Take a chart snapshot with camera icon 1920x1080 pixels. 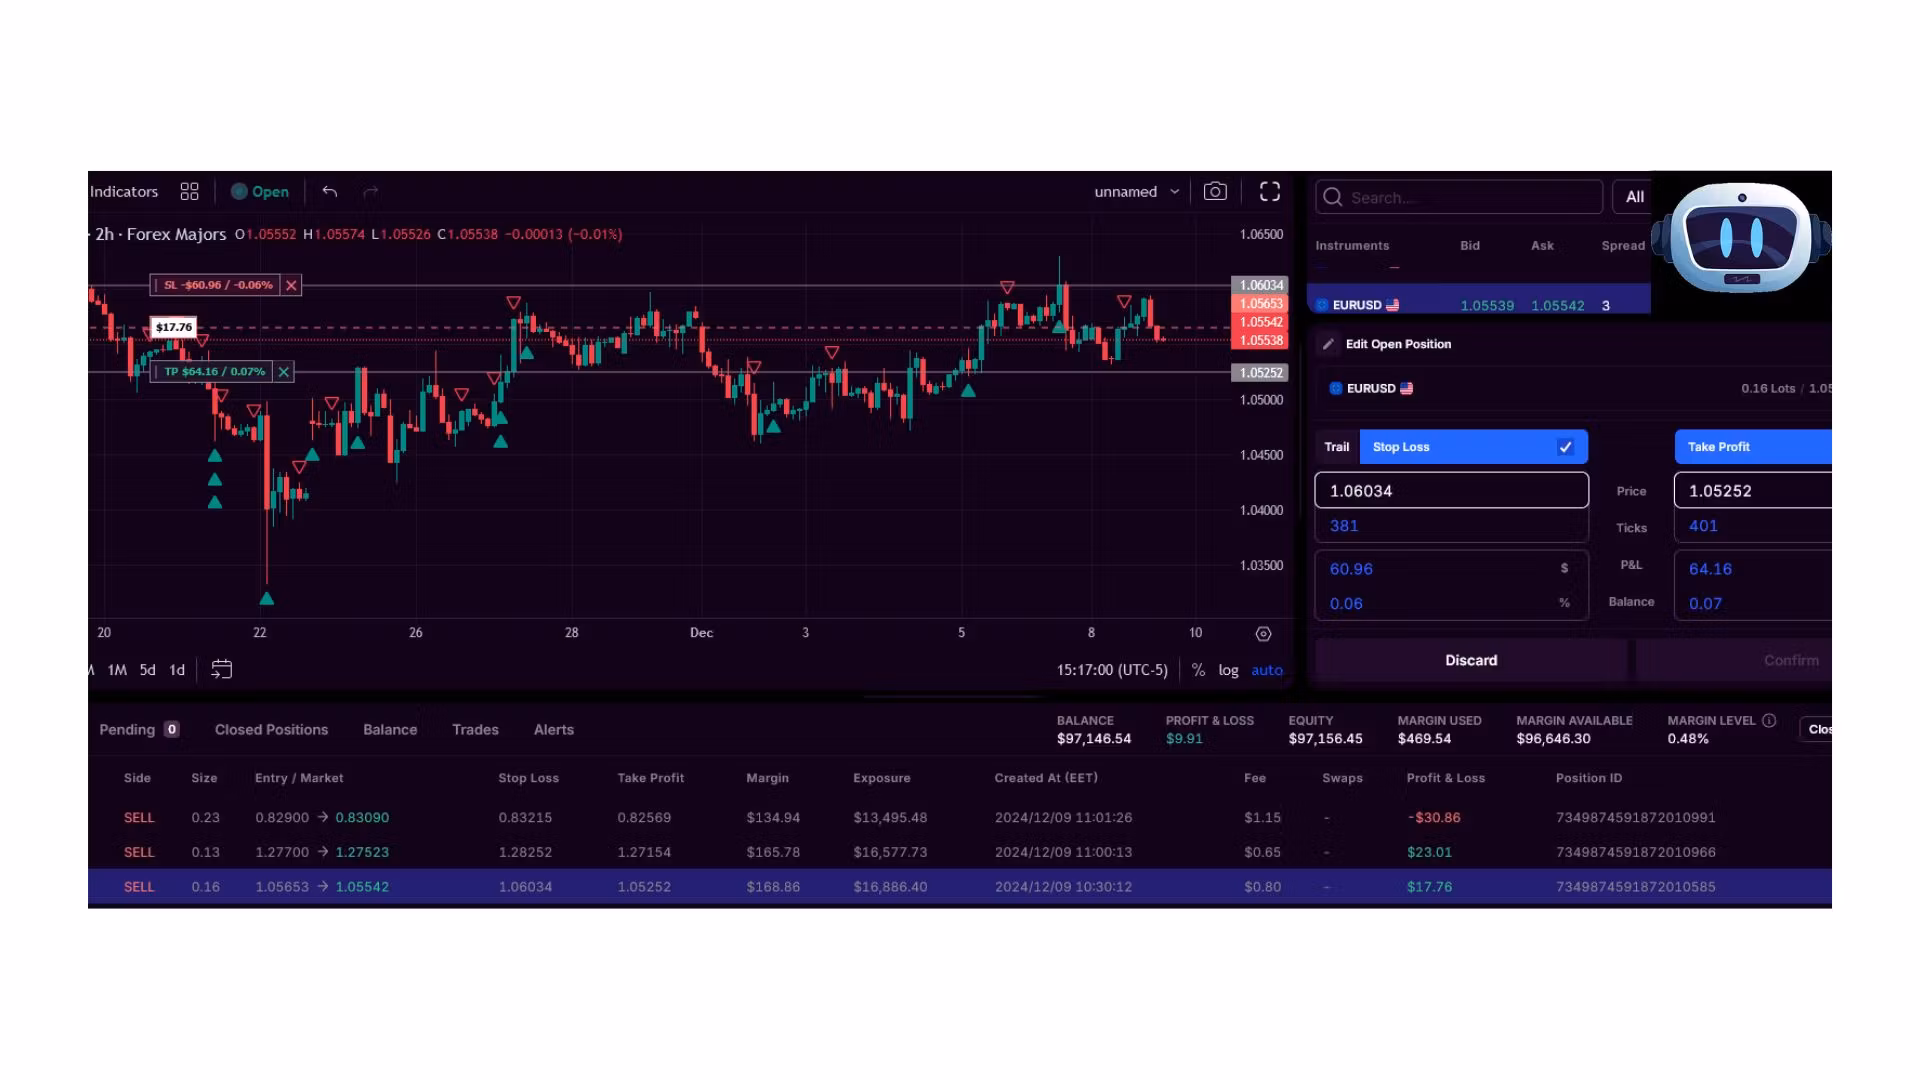point(1215,191)
